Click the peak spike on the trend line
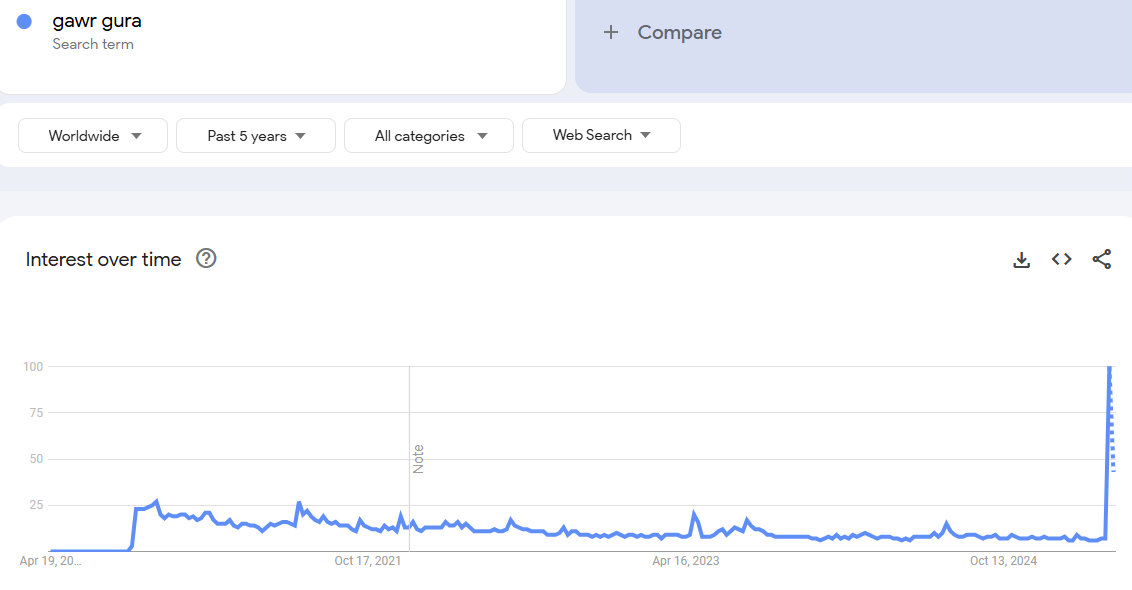The height and width of the screenshot is (590, 1132). pos(1110,369)
